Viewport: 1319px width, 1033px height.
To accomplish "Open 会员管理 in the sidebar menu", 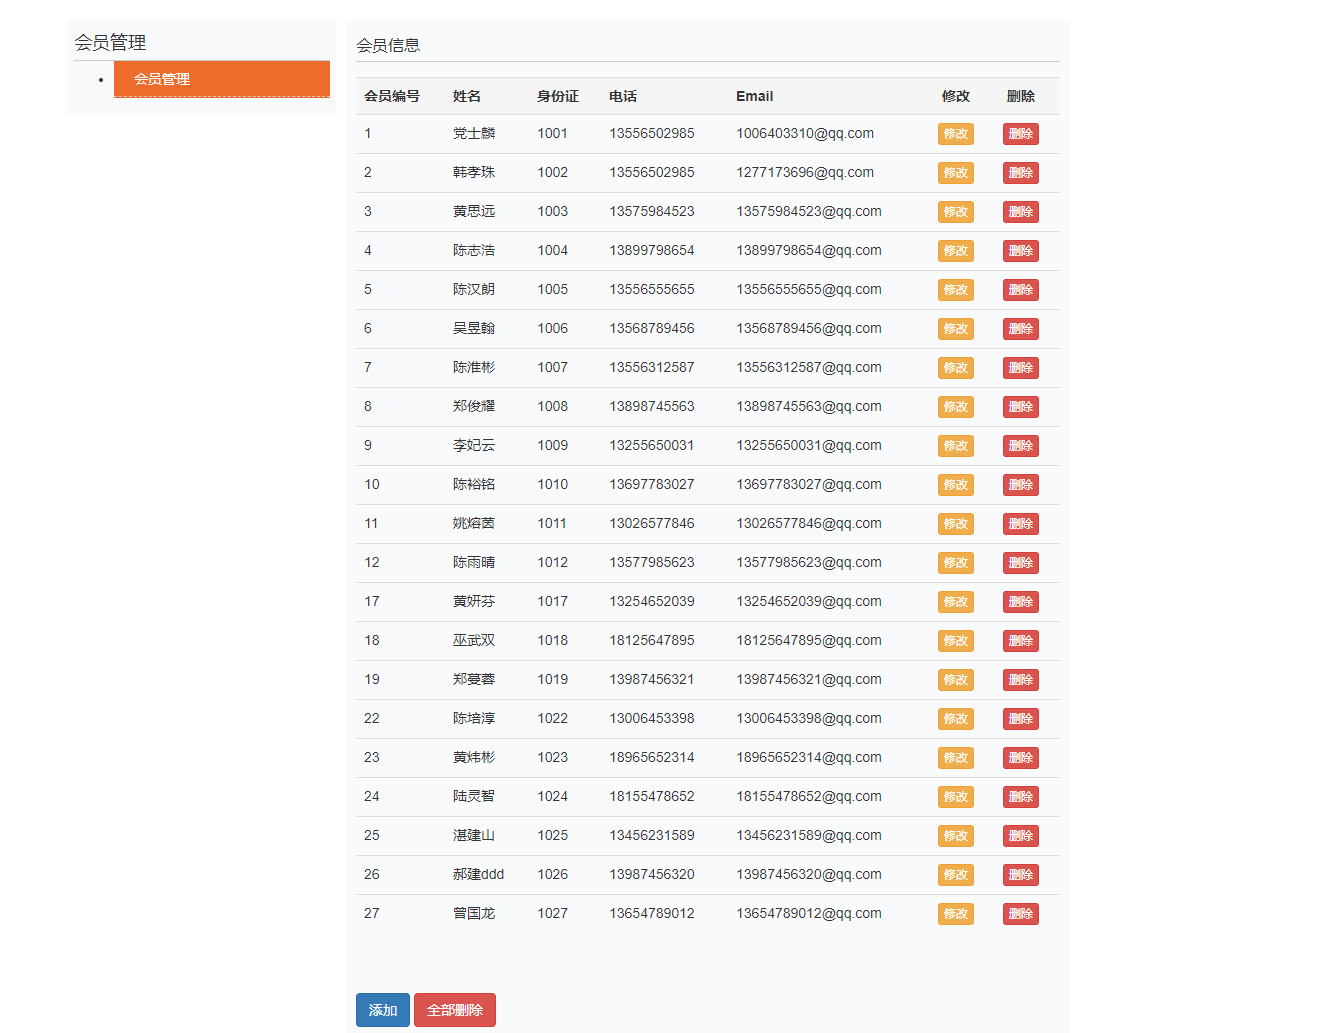I will point(221,79).
